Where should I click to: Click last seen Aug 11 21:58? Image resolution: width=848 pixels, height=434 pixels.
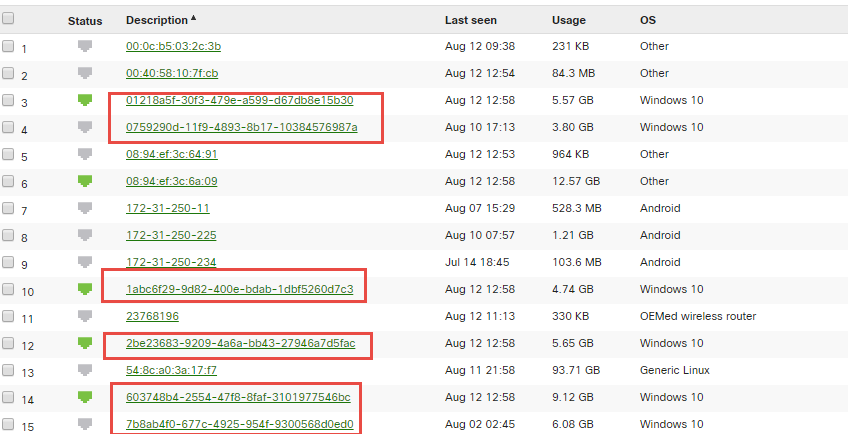[480, 370]
